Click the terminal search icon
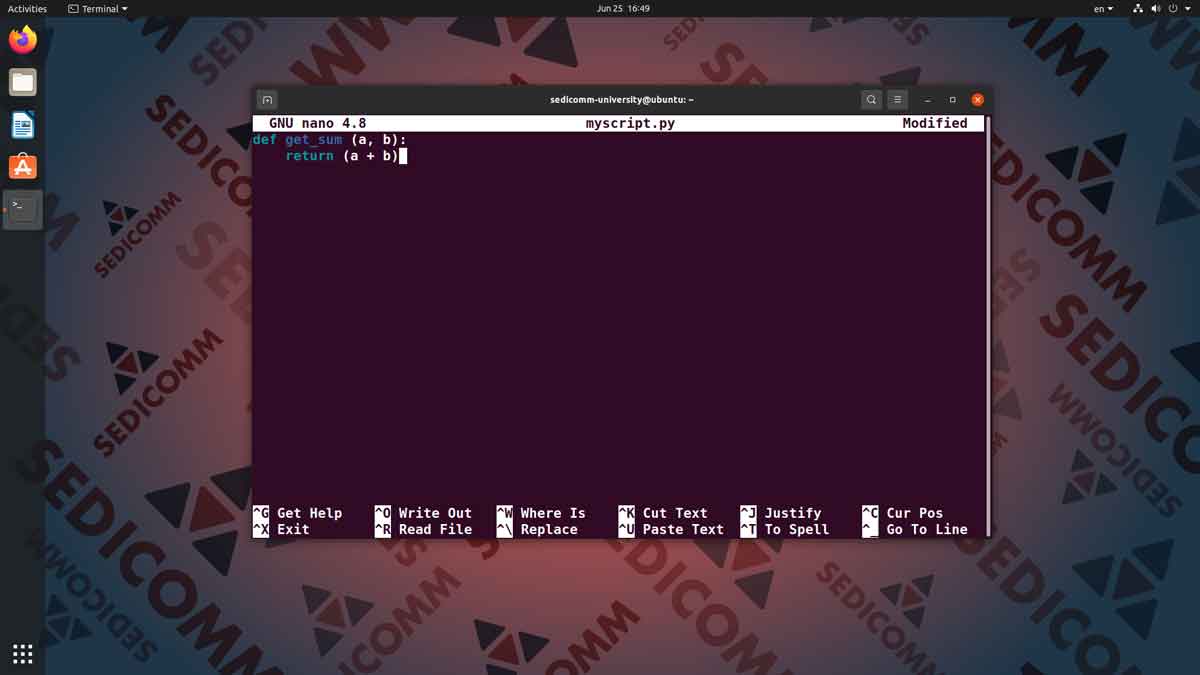Image resolution: width=1200 pixels, height=675 pixels. [871, 100]
